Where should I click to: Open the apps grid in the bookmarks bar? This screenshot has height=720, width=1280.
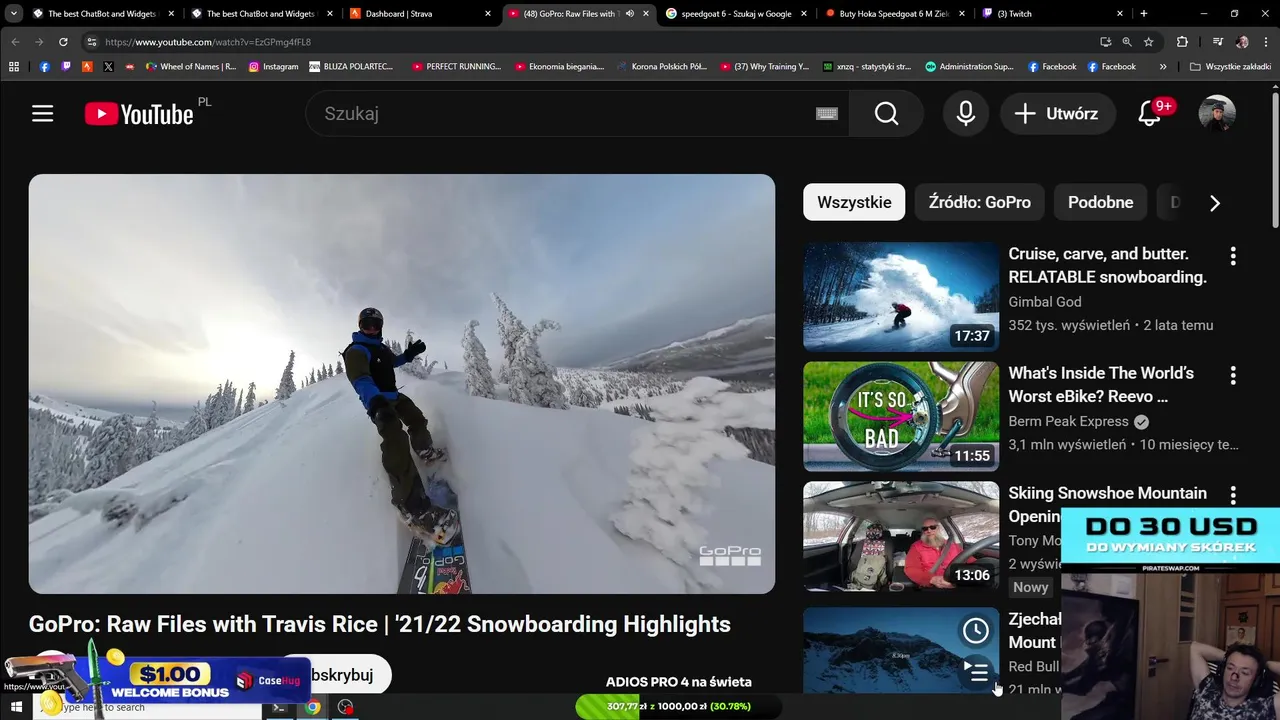coord(14,67)
